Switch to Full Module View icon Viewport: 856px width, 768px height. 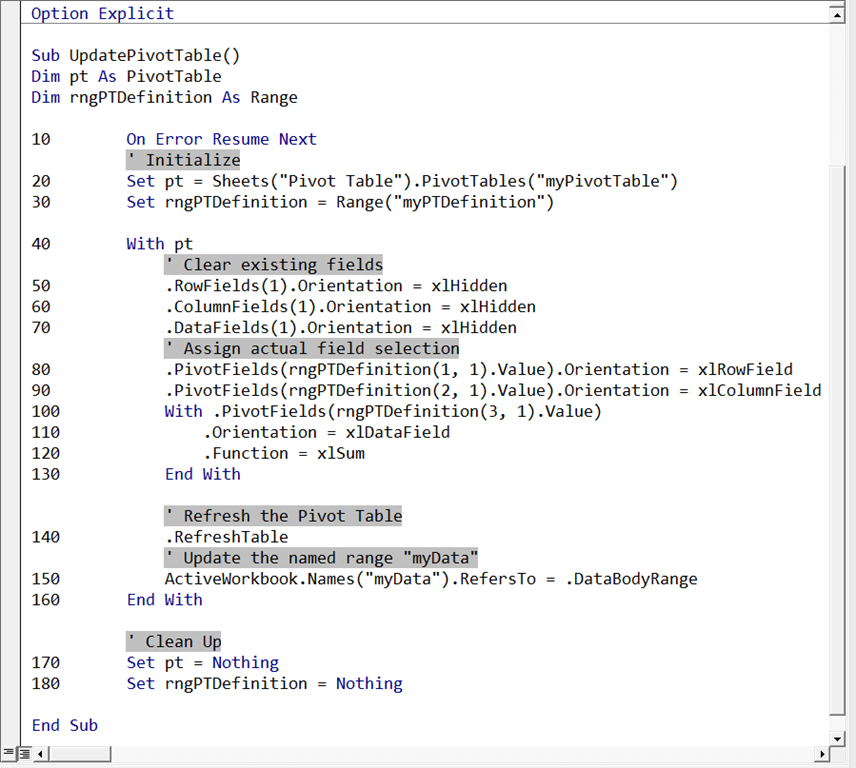[24, 754]
